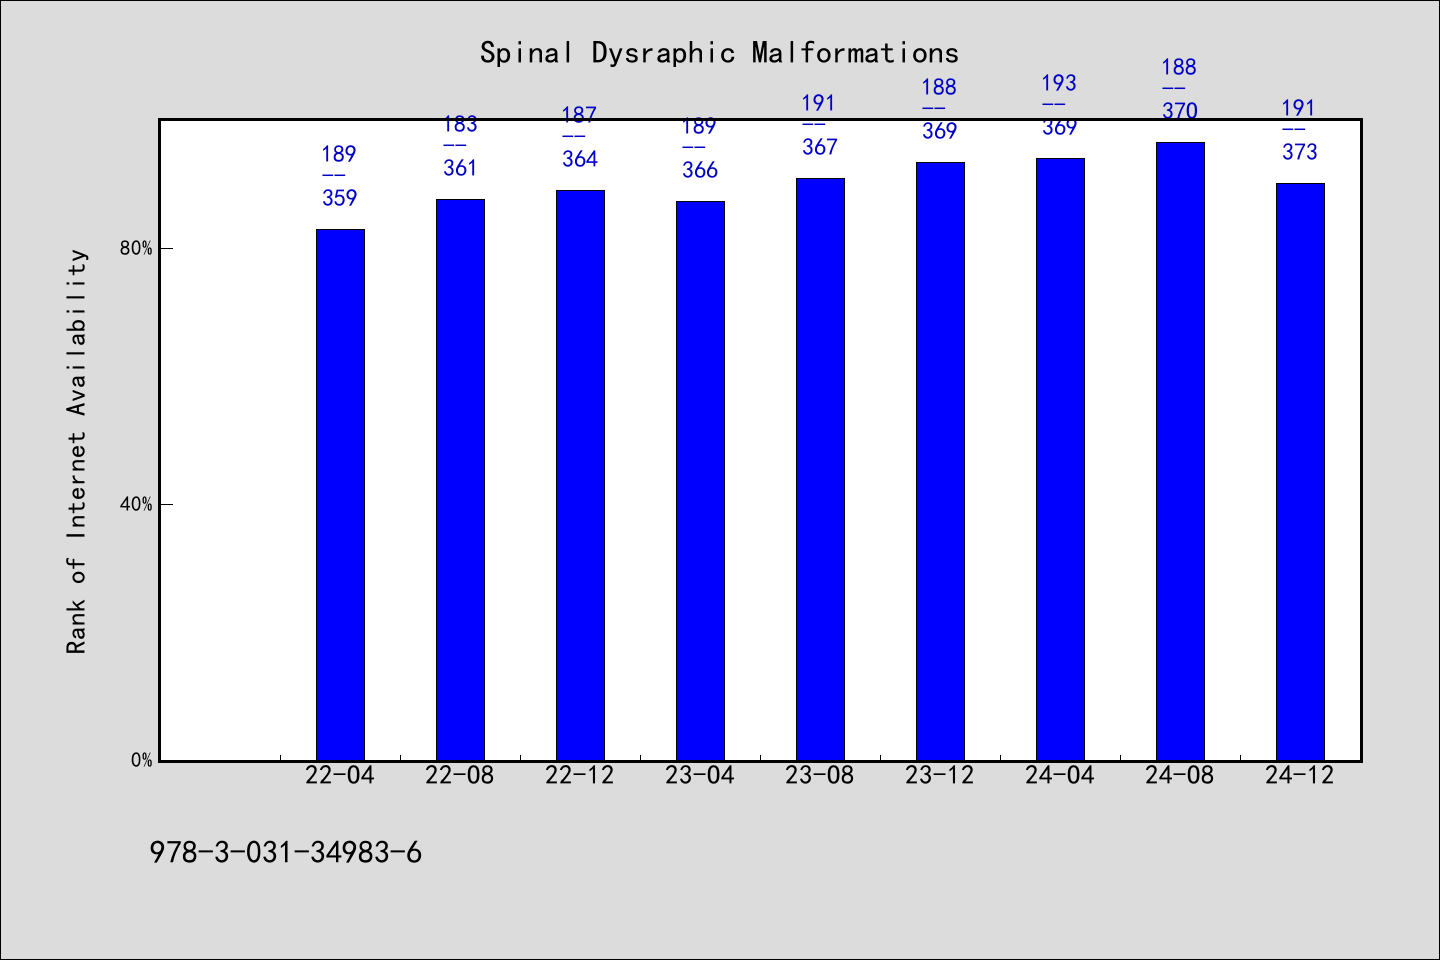This screenshot has width=1440, height=960.
Task: Select the blue bar for 23-04
Action: point(700,481)
